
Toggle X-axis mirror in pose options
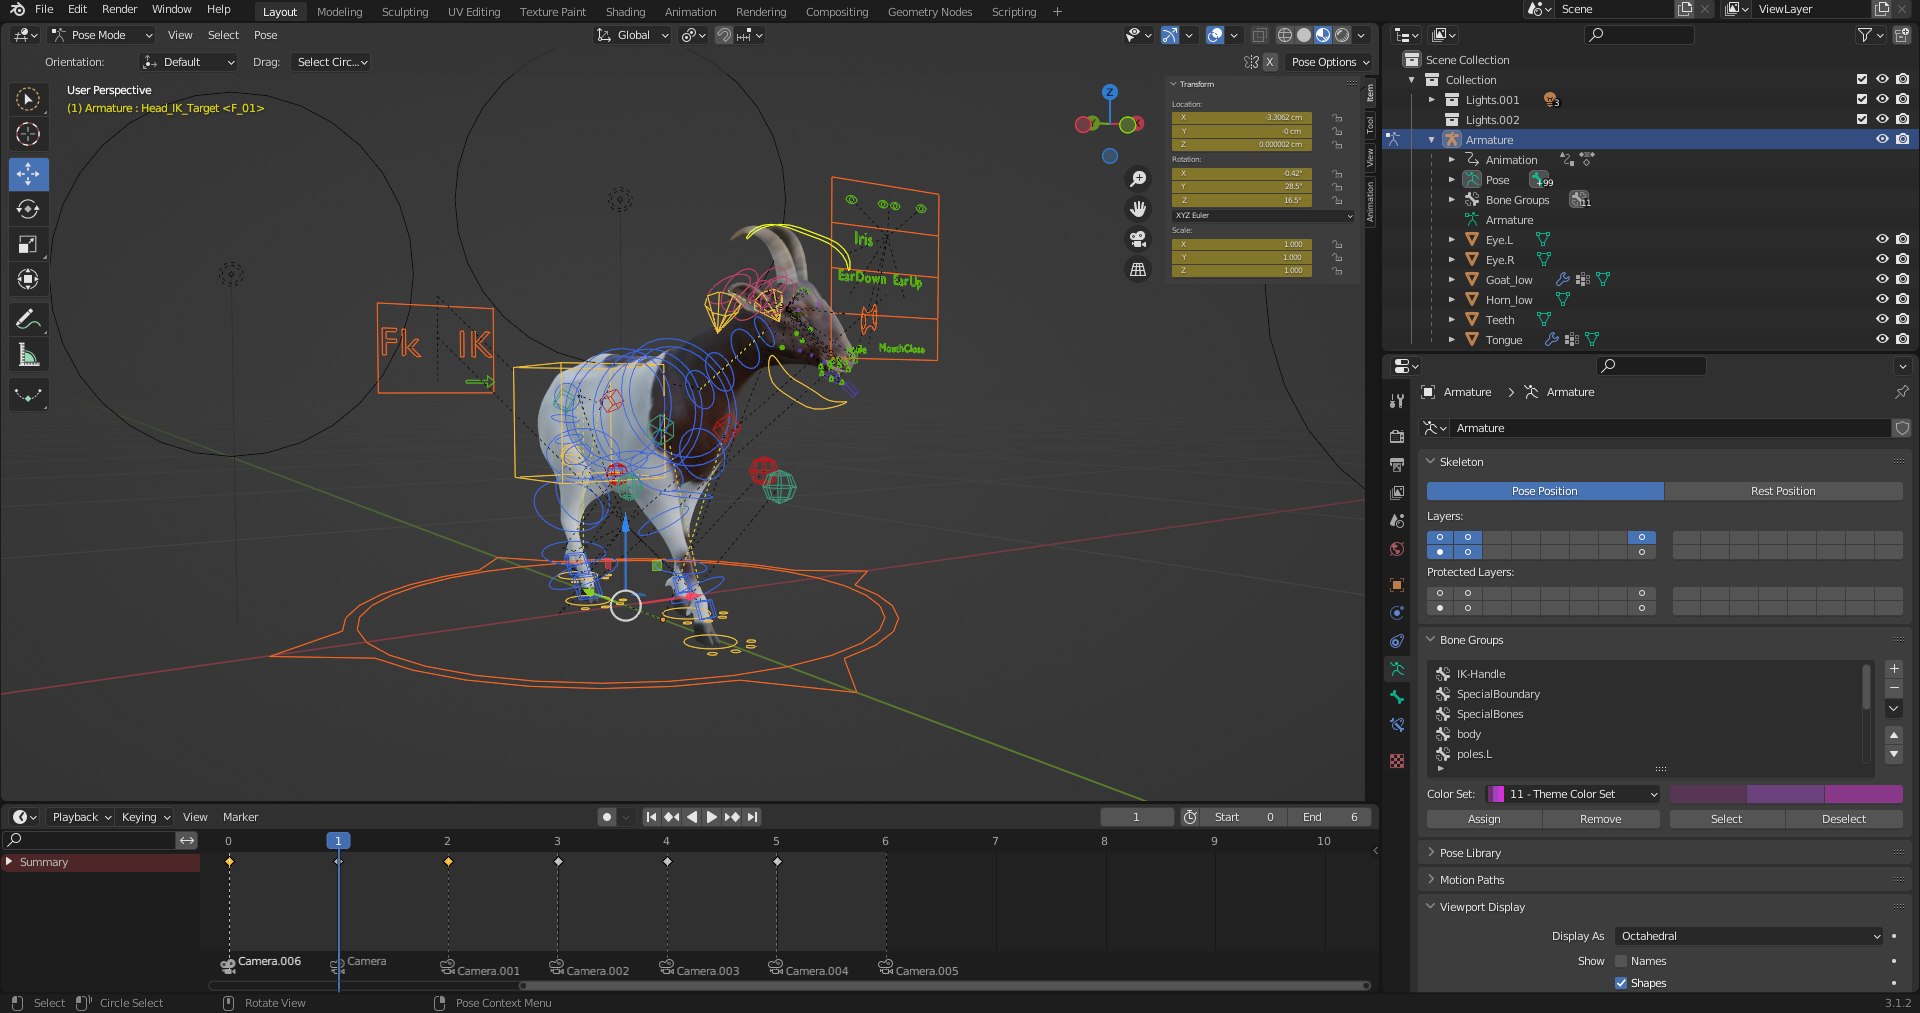coord(1270,62)
